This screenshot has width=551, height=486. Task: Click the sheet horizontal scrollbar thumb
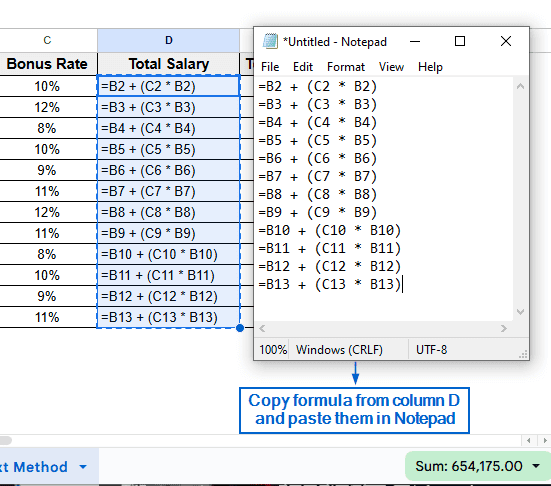(5, 440)
